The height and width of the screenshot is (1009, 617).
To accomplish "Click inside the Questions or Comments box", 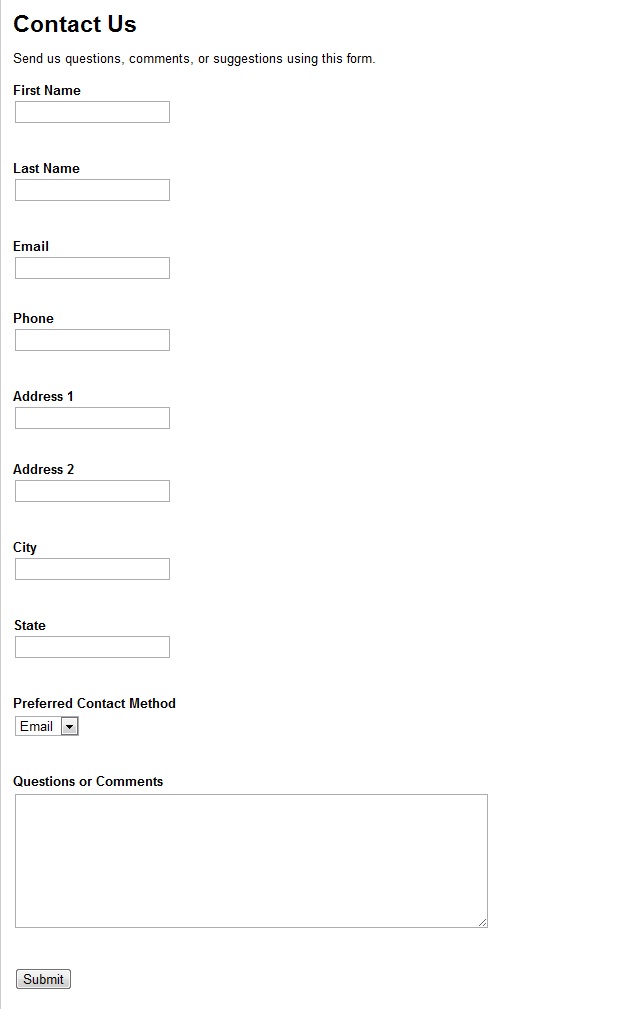I will click(x=250, y=860).
